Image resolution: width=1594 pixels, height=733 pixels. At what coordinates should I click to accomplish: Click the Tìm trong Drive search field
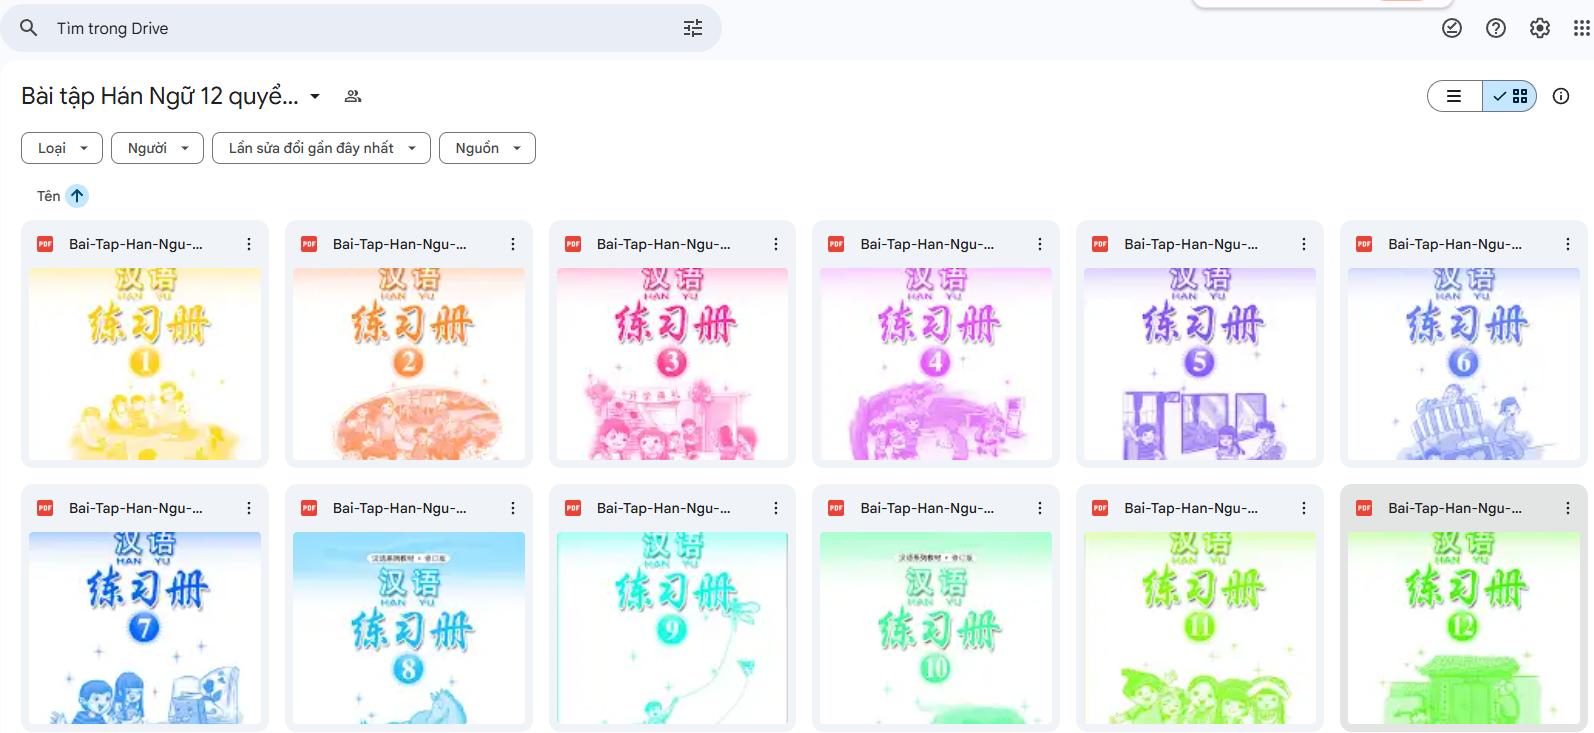(x=360, y=28)
